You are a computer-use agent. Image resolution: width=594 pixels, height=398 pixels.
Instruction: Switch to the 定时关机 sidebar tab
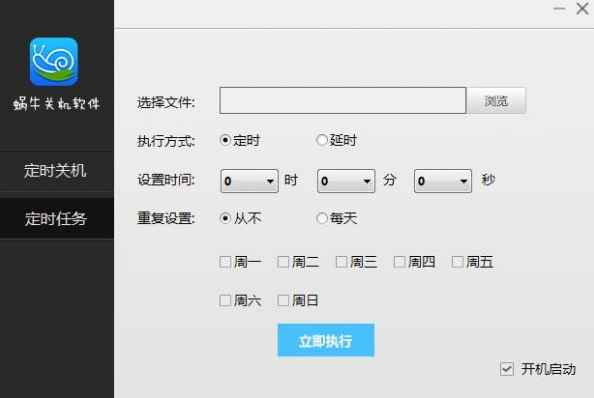(x=56, y=171)
